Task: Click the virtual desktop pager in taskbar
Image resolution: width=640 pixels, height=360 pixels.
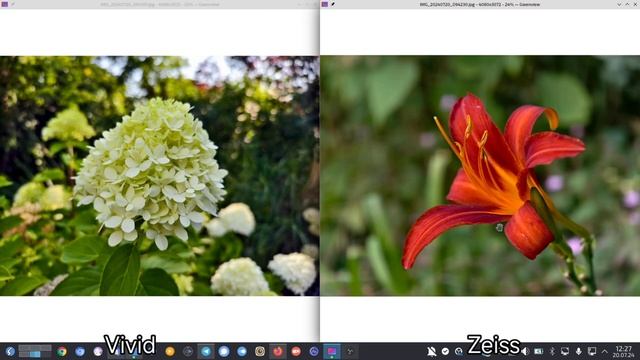Action: (35, 351)
